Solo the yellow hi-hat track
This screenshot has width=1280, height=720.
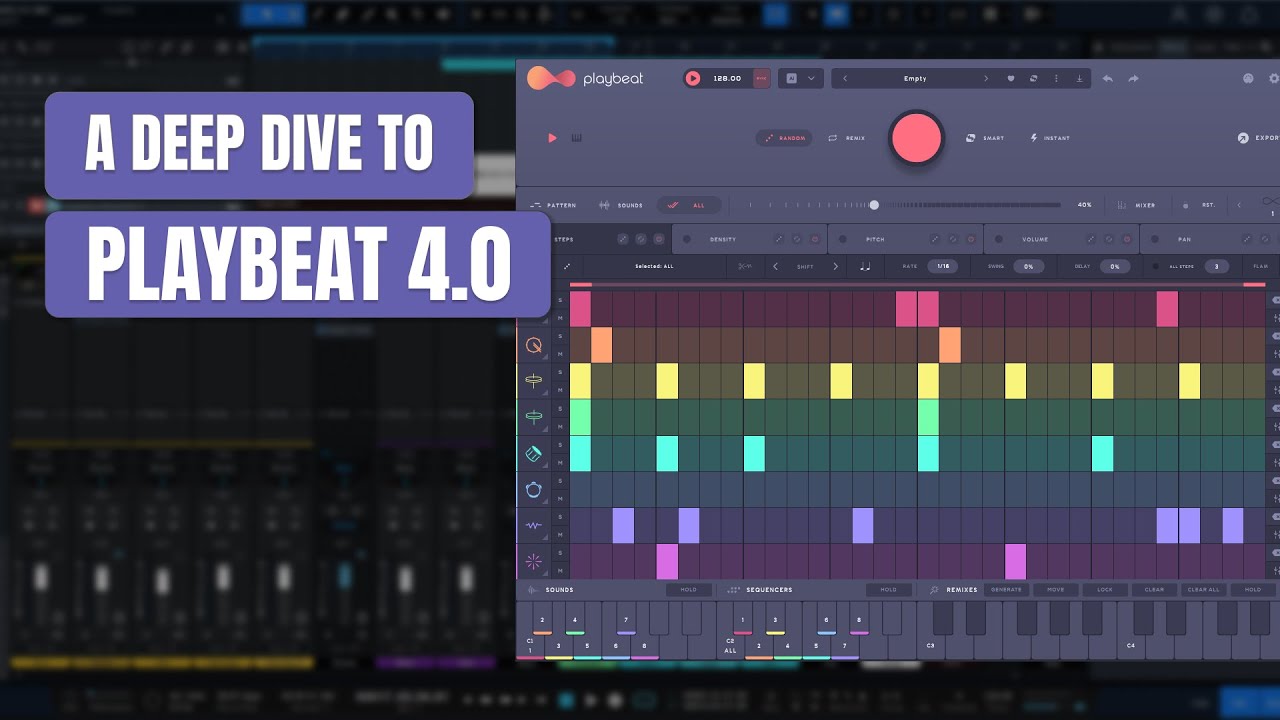(x=560, y=373)
